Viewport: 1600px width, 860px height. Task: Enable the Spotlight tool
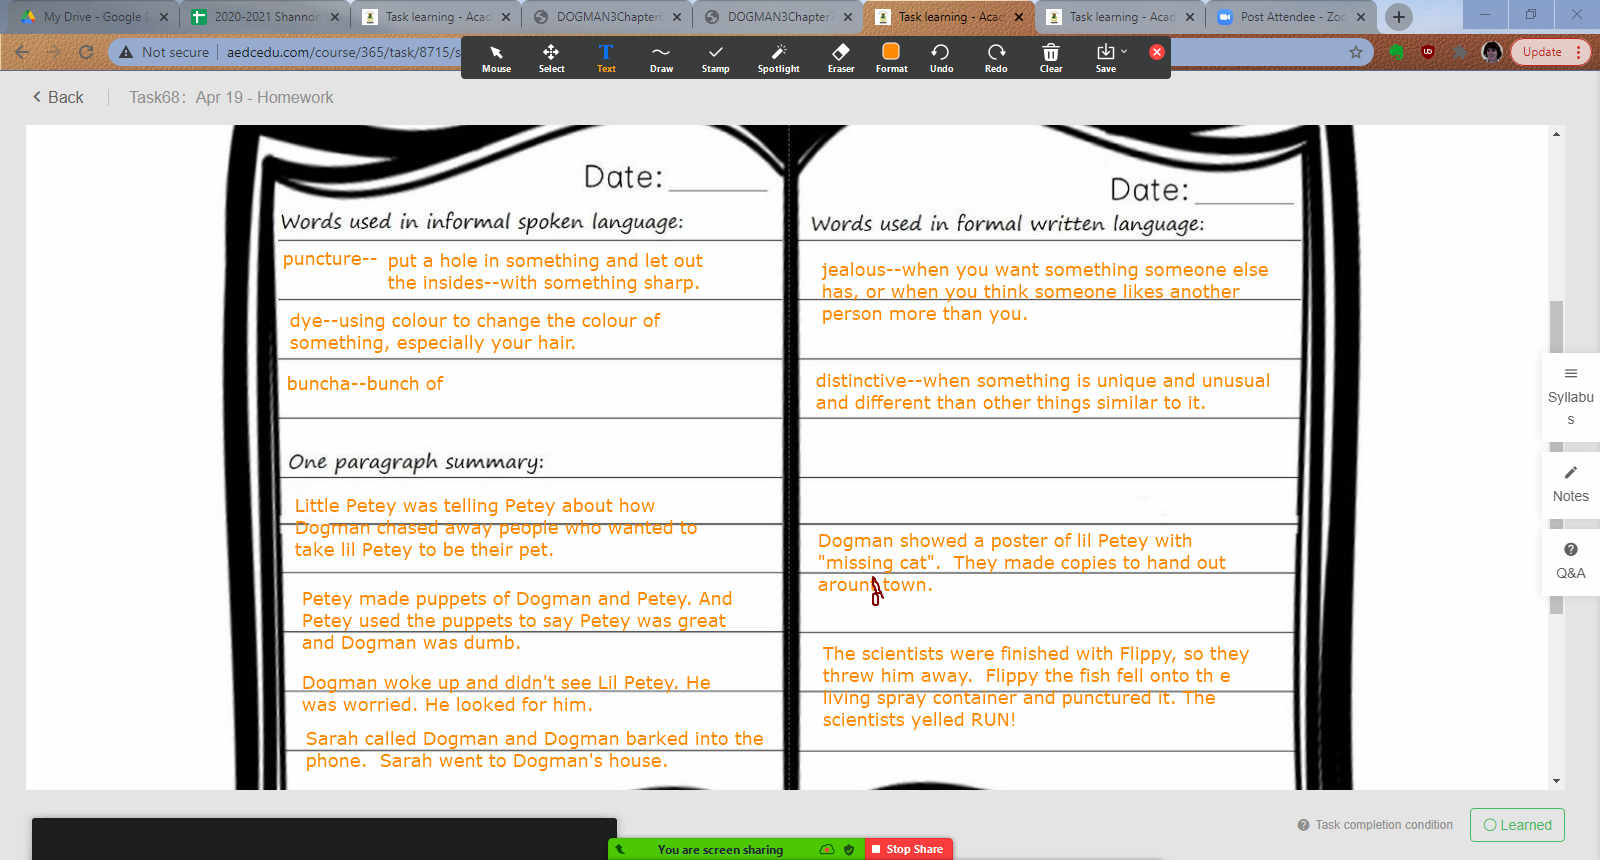778,59
